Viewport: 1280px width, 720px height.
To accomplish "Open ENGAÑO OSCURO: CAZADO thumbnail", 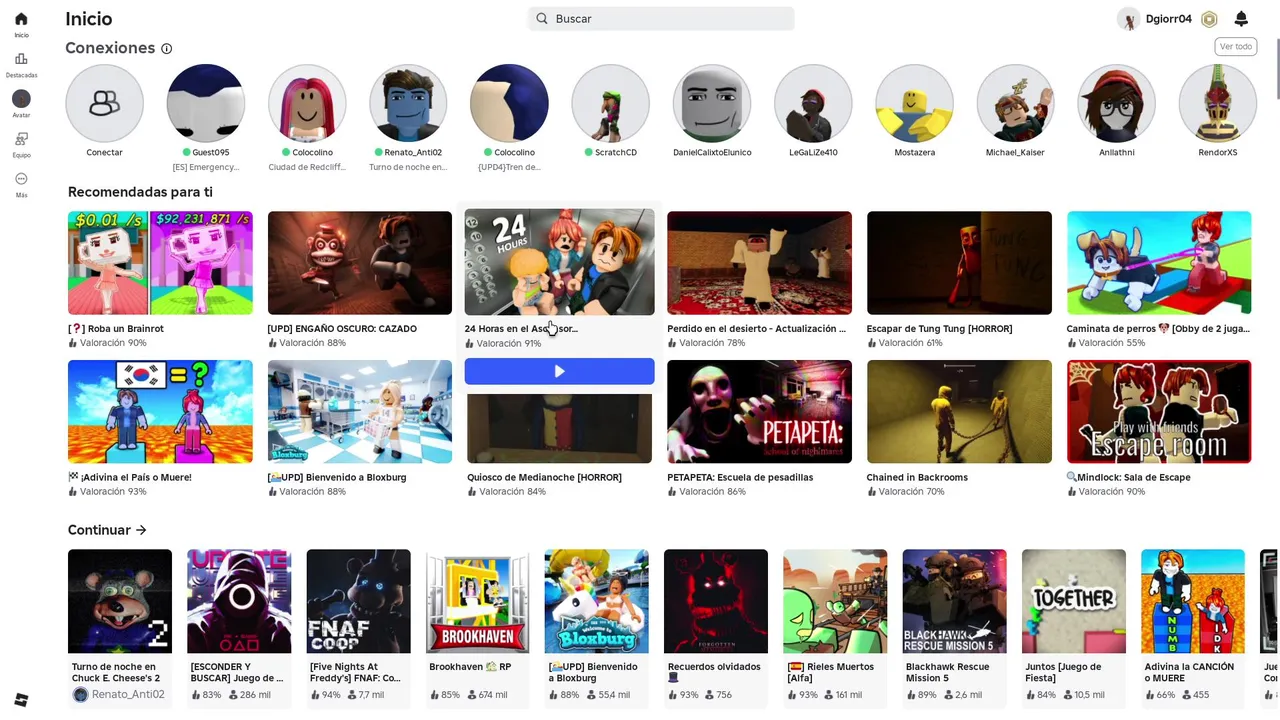I will click(360, 263).
